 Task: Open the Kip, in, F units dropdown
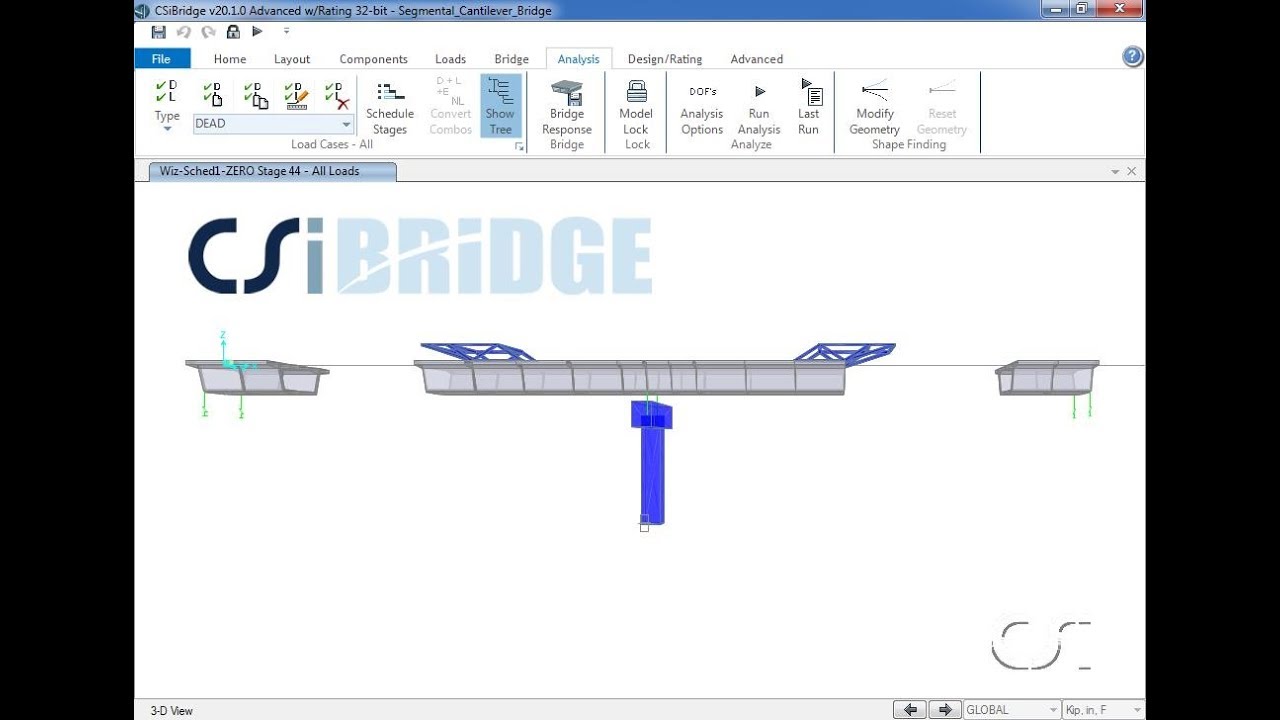coord(1104,710)
